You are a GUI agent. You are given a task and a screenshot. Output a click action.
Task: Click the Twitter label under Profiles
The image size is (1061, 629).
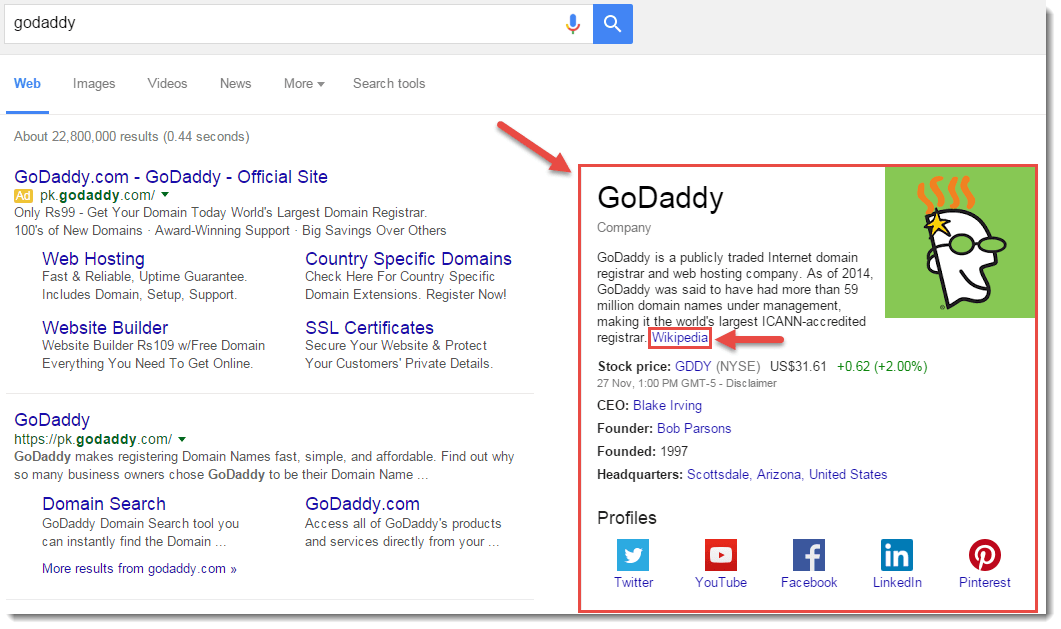[x=633, y=582]
